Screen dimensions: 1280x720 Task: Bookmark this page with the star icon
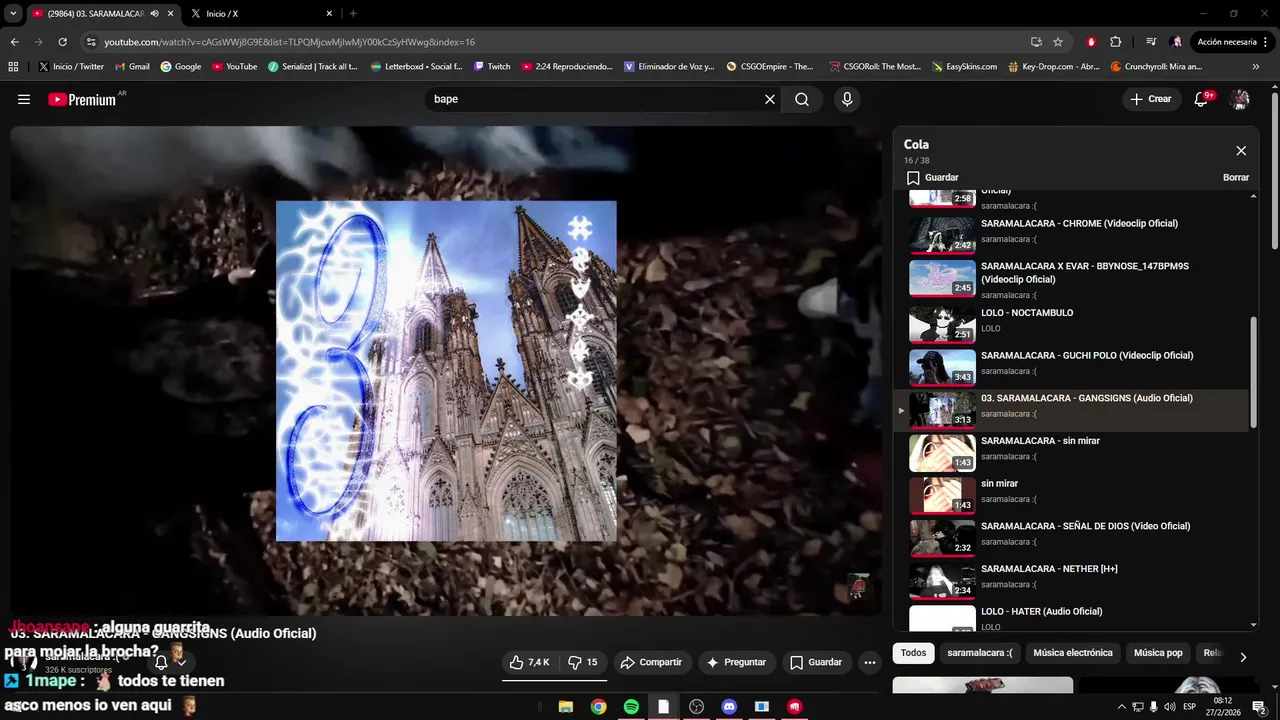[1058, 42]
